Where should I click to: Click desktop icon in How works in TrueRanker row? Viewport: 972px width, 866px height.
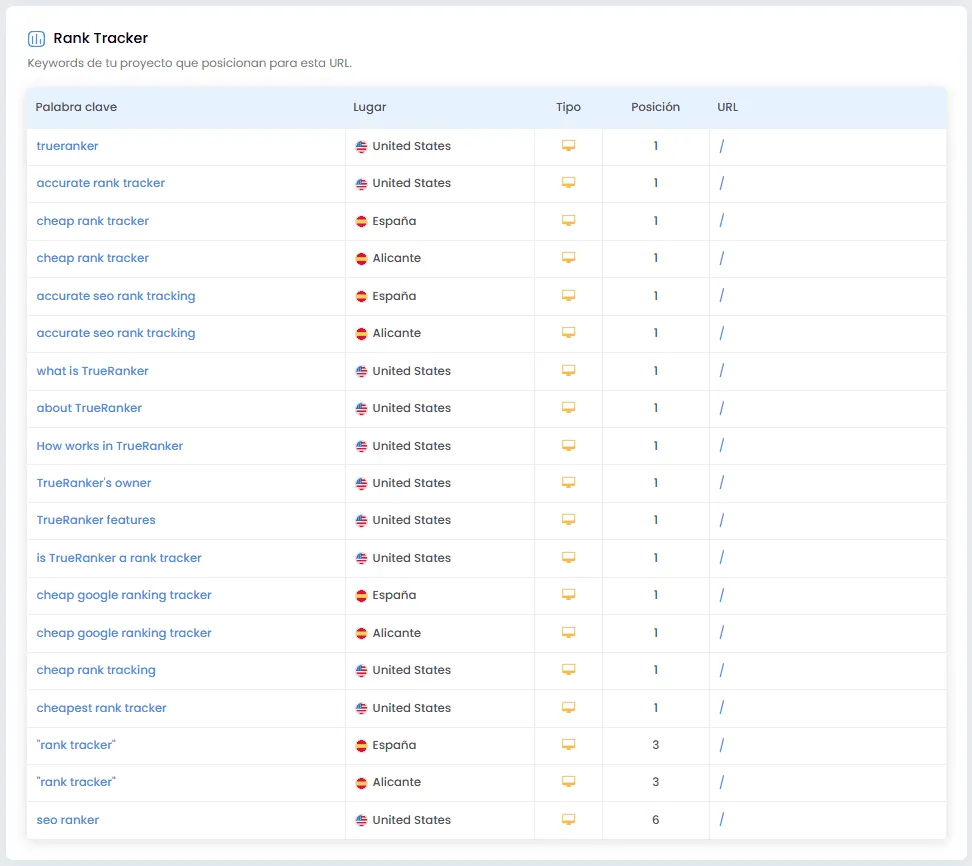pyautogui.click(x=568, y=446)
